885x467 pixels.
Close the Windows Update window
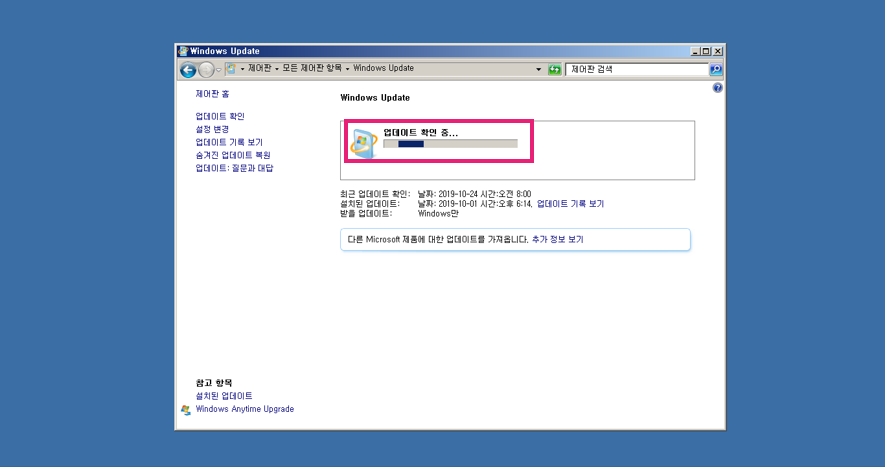point(717,51)
